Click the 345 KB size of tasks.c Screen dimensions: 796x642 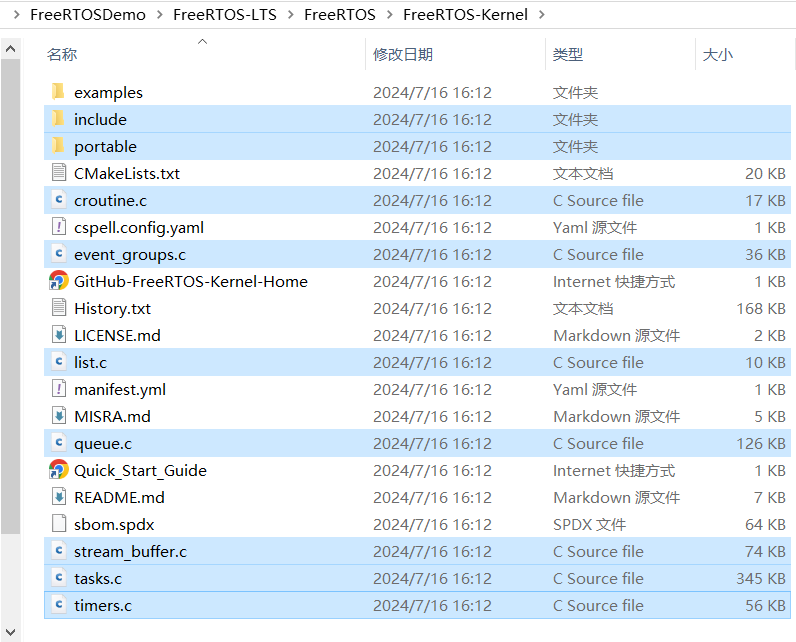click(761, 578)
